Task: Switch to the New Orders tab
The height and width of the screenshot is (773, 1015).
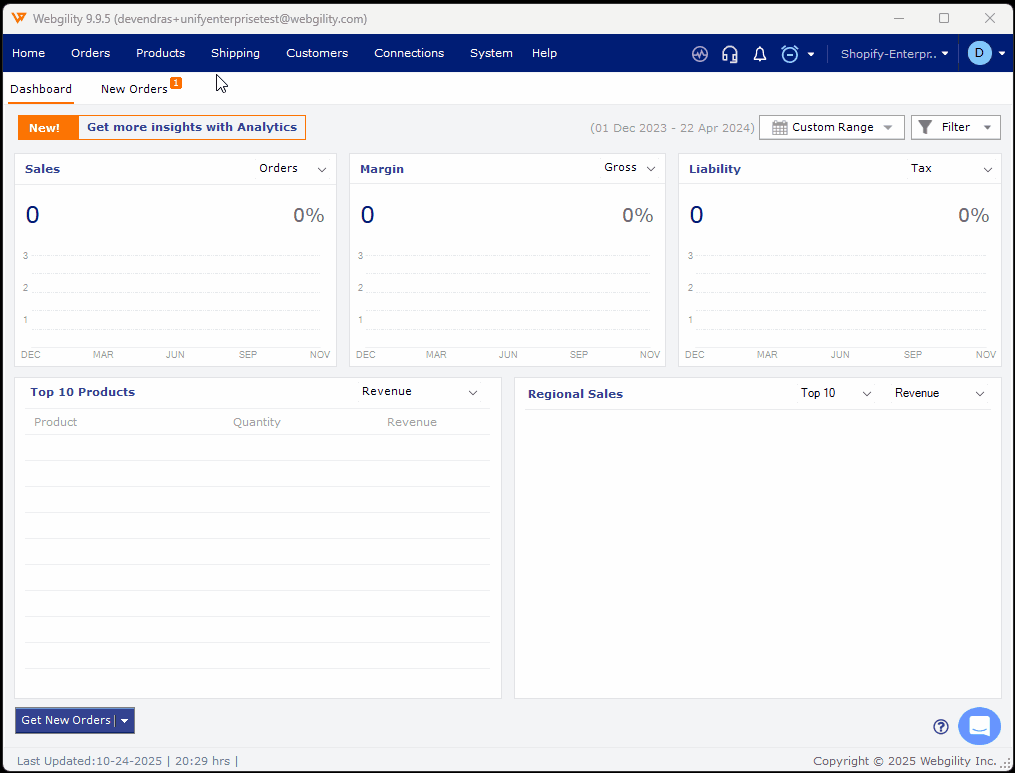Action: (134, 89)
